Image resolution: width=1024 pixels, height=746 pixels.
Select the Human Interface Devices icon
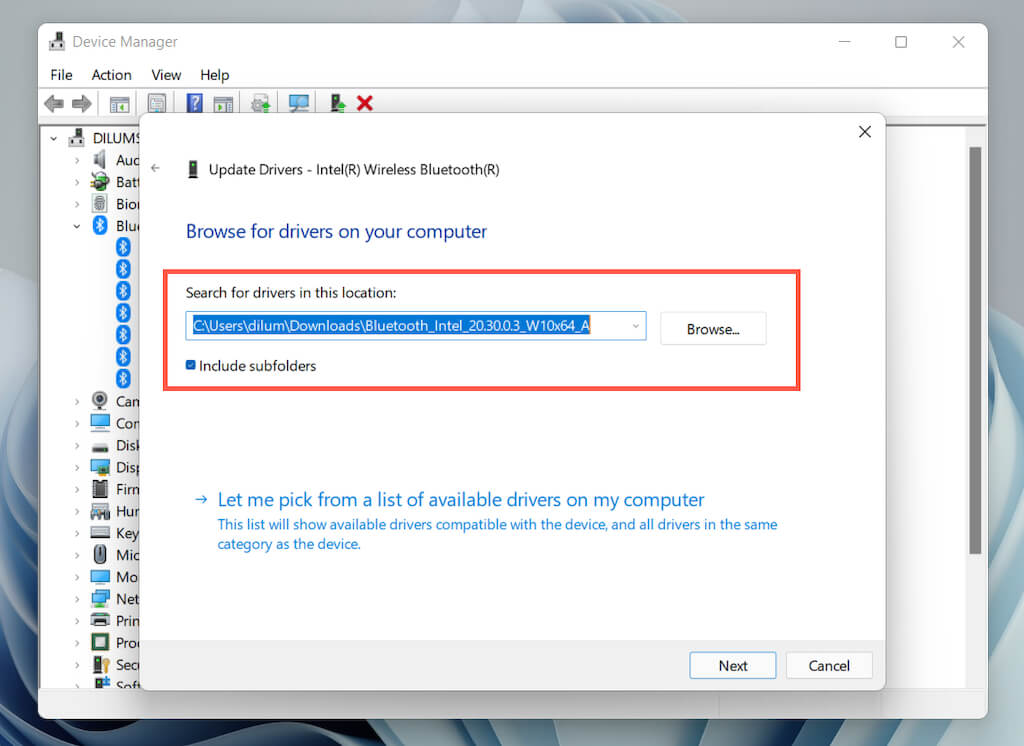click(x=100, y=511)
